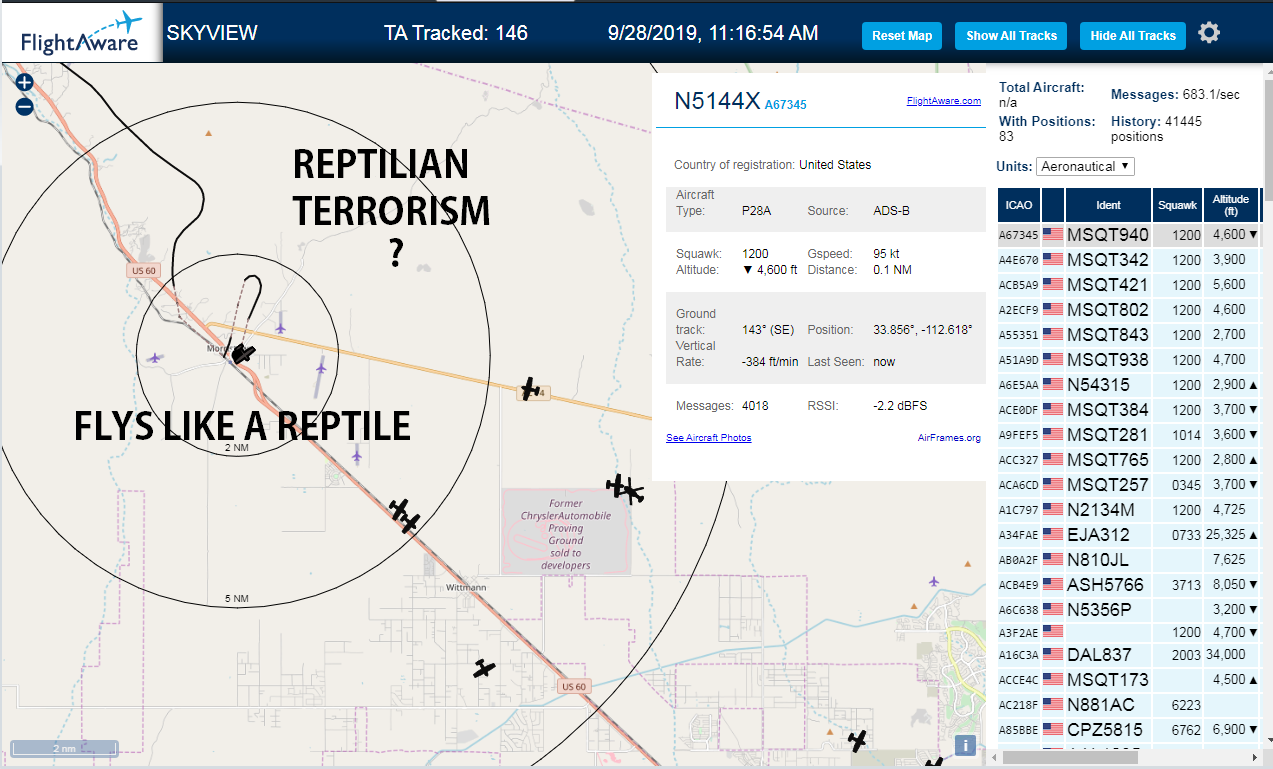The image size is (1273, 769).
Task: Click the US flag in the EJA312 row
Action: (1053, 534)
